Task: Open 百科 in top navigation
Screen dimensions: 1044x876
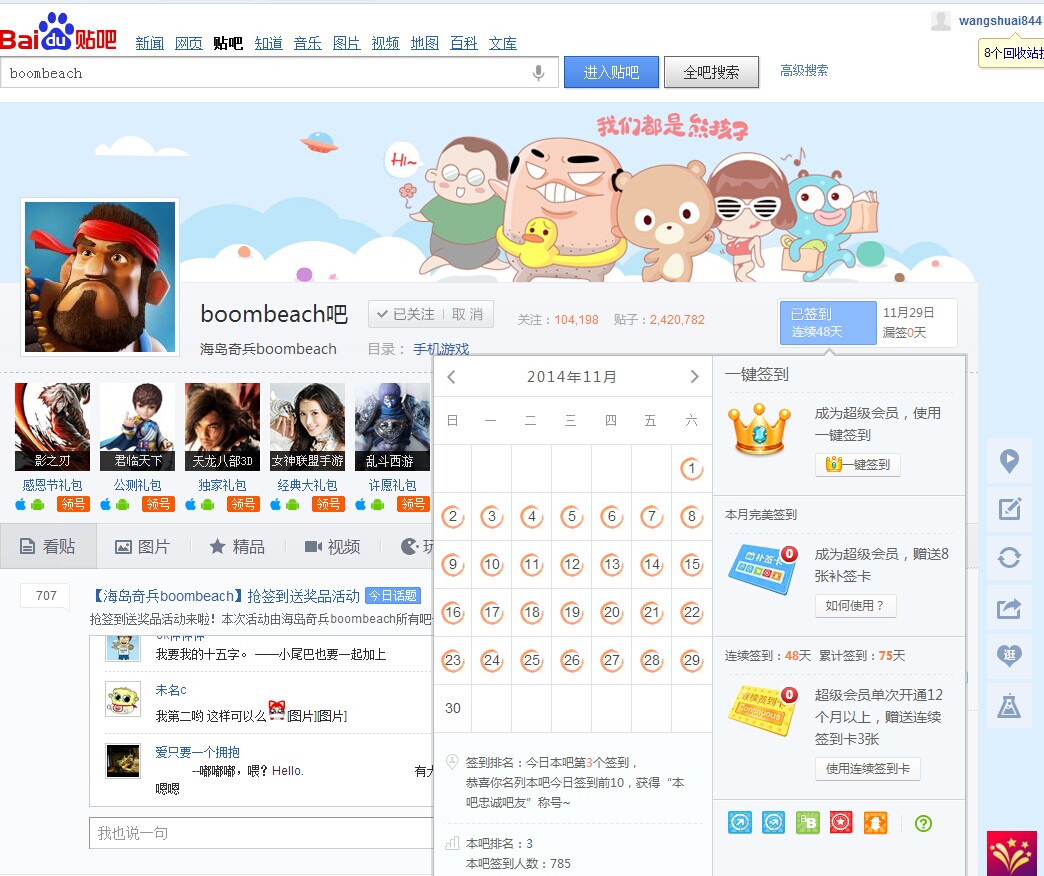Action: tap(463, 43)
